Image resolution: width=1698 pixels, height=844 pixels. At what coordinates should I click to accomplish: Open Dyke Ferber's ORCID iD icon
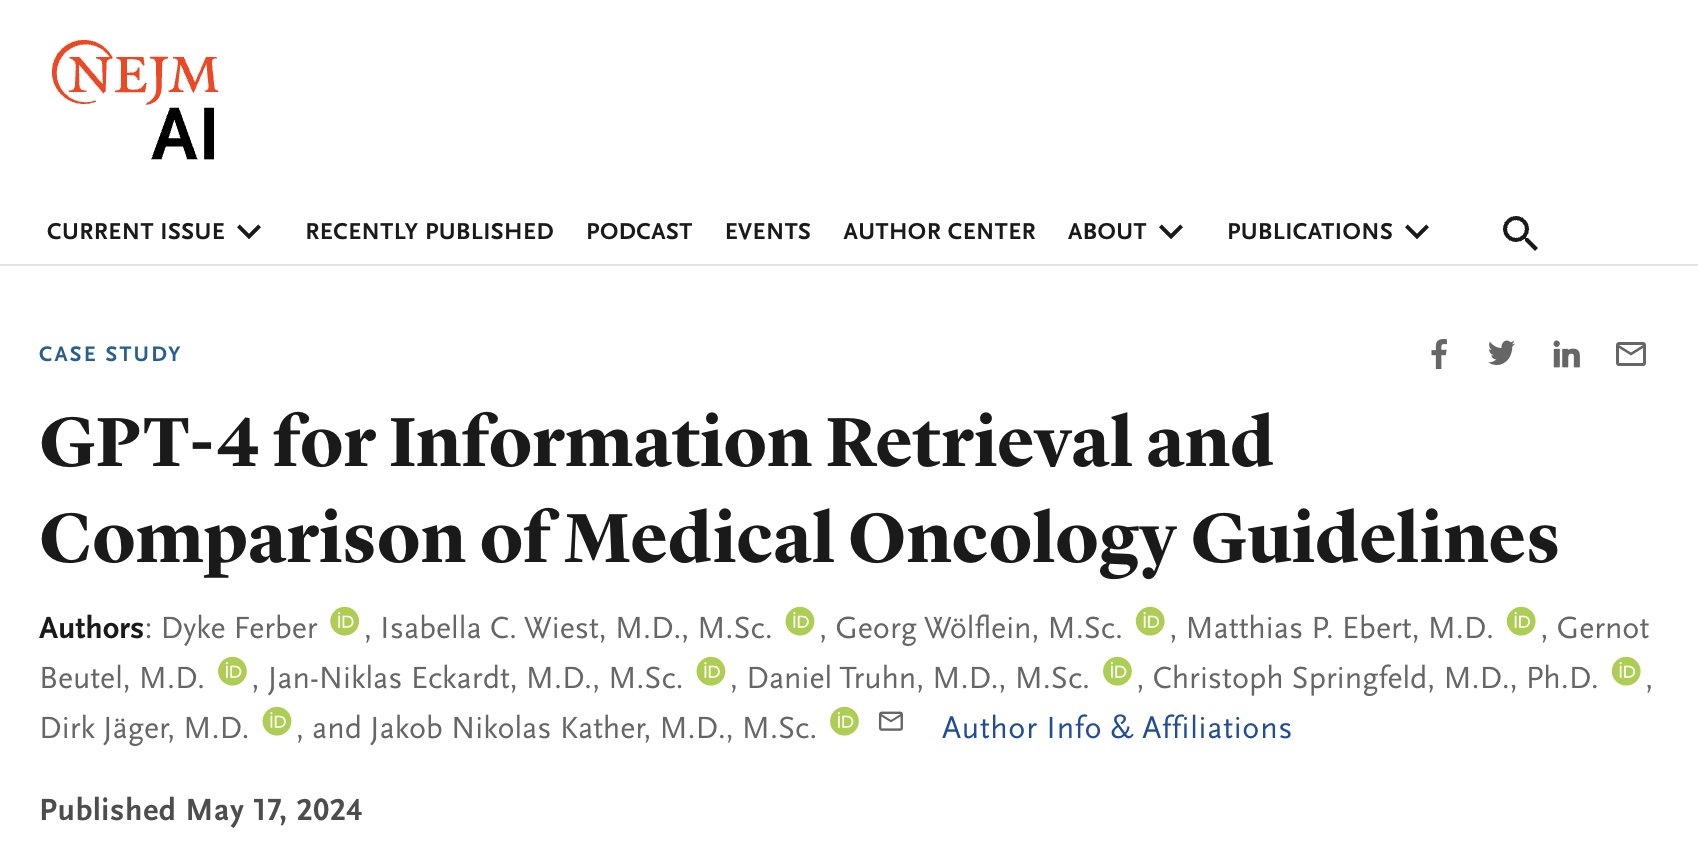(345, 621)
